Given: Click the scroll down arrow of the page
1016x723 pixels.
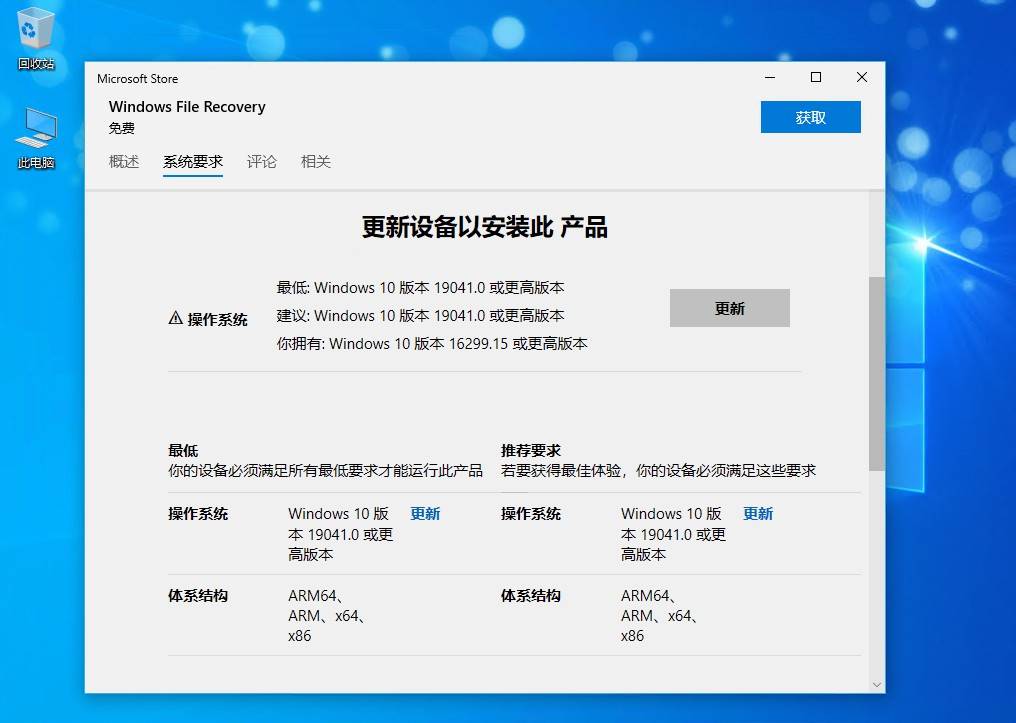Looking at the screenshot, I should tap(877, 685).
